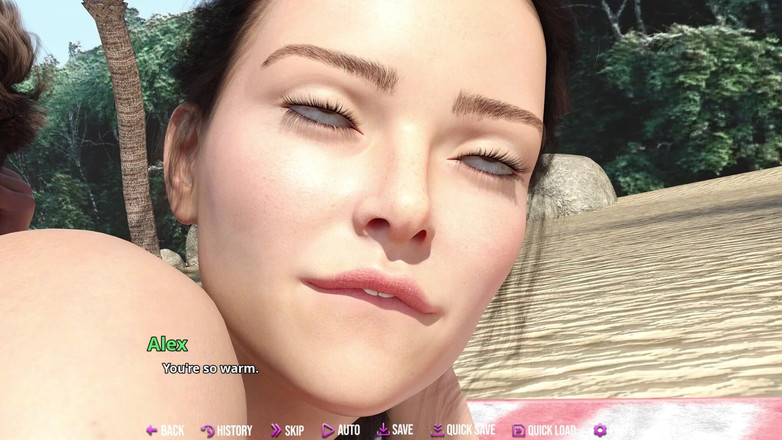Click the speaker name Alex
Screen dimensions: 782x440
pos(167,344)
